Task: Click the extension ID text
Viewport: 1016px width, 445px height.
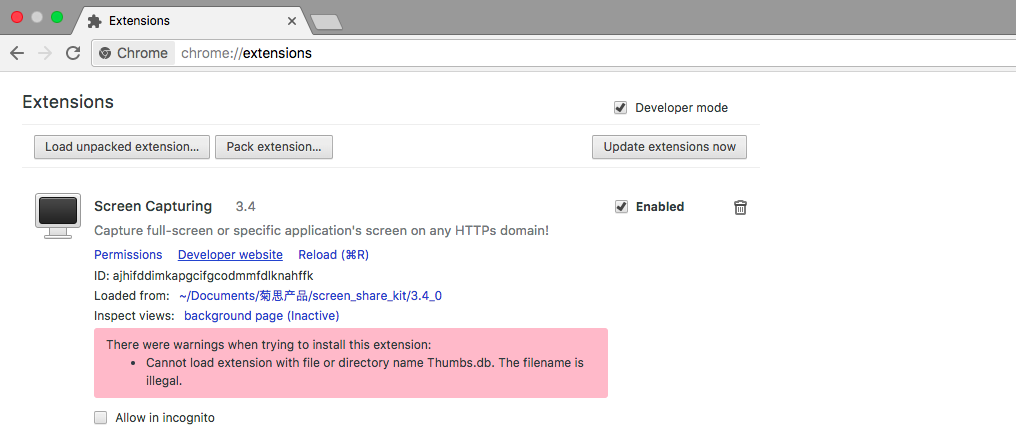Action: [x=203, y=275]
